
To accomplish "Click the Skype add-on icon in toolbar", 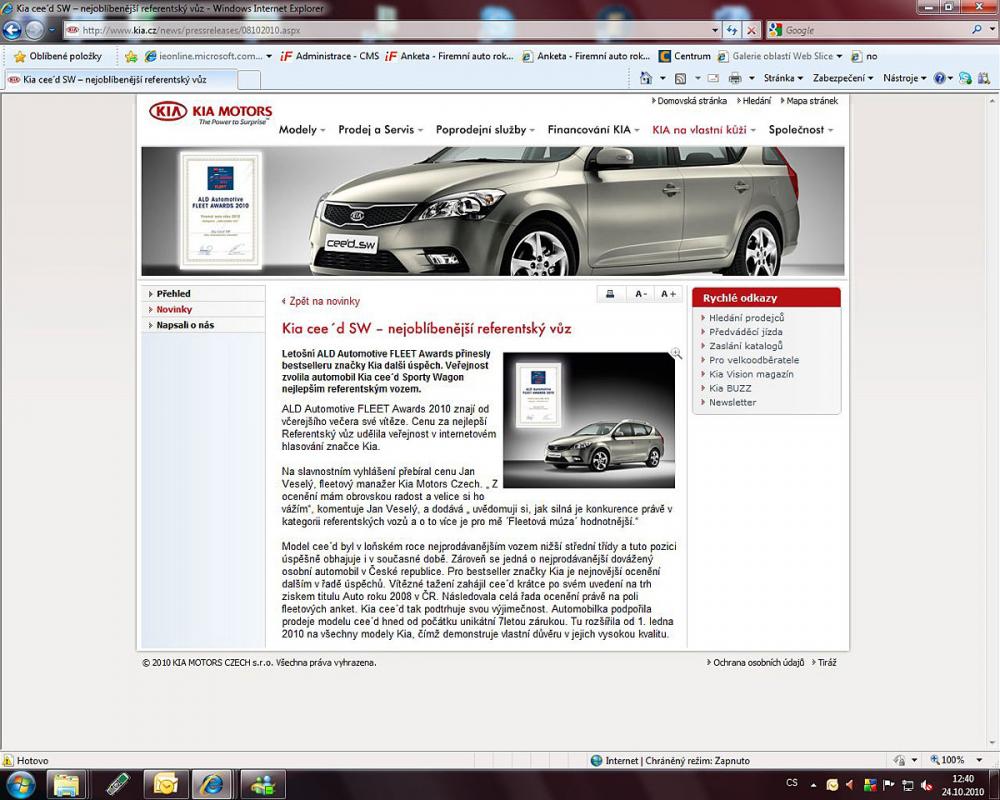I will [965, 78].
